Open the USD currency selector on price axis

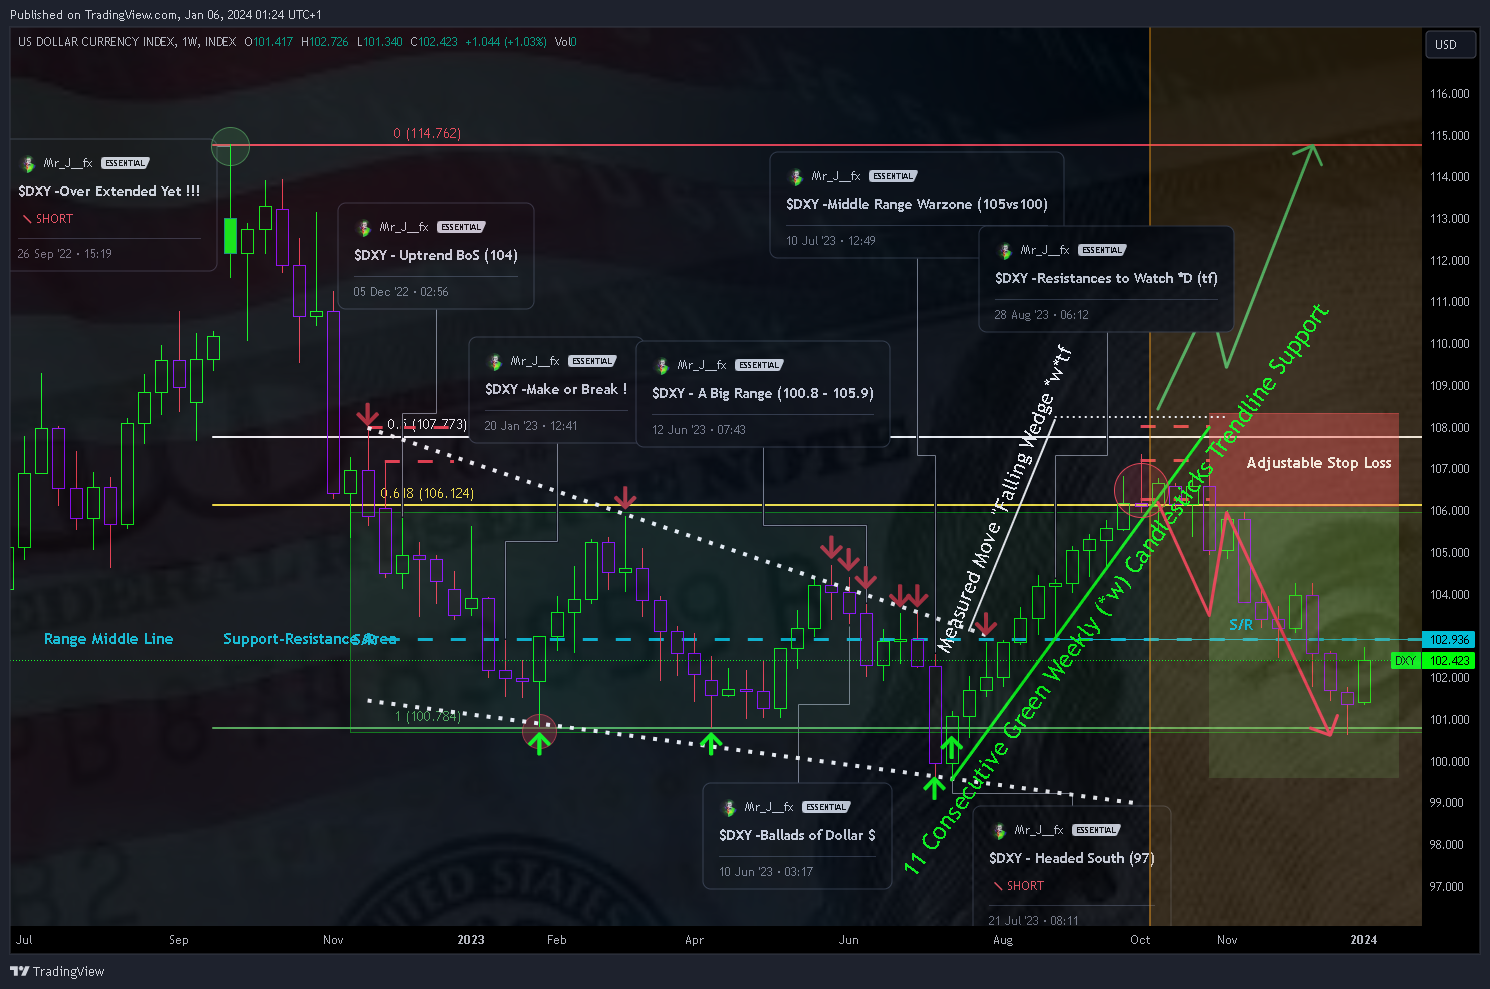[1449, 45]
